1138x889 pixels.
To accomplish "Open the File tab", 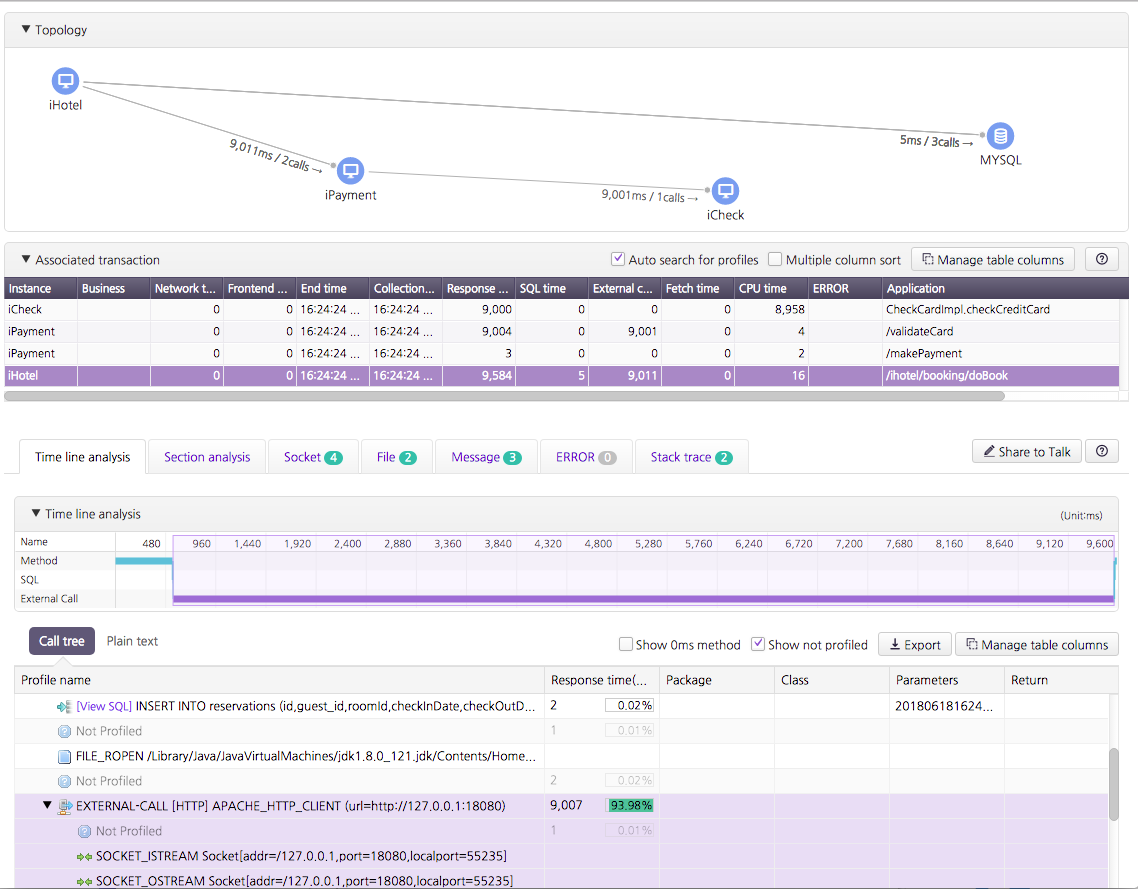I will (x=396, y=456).
